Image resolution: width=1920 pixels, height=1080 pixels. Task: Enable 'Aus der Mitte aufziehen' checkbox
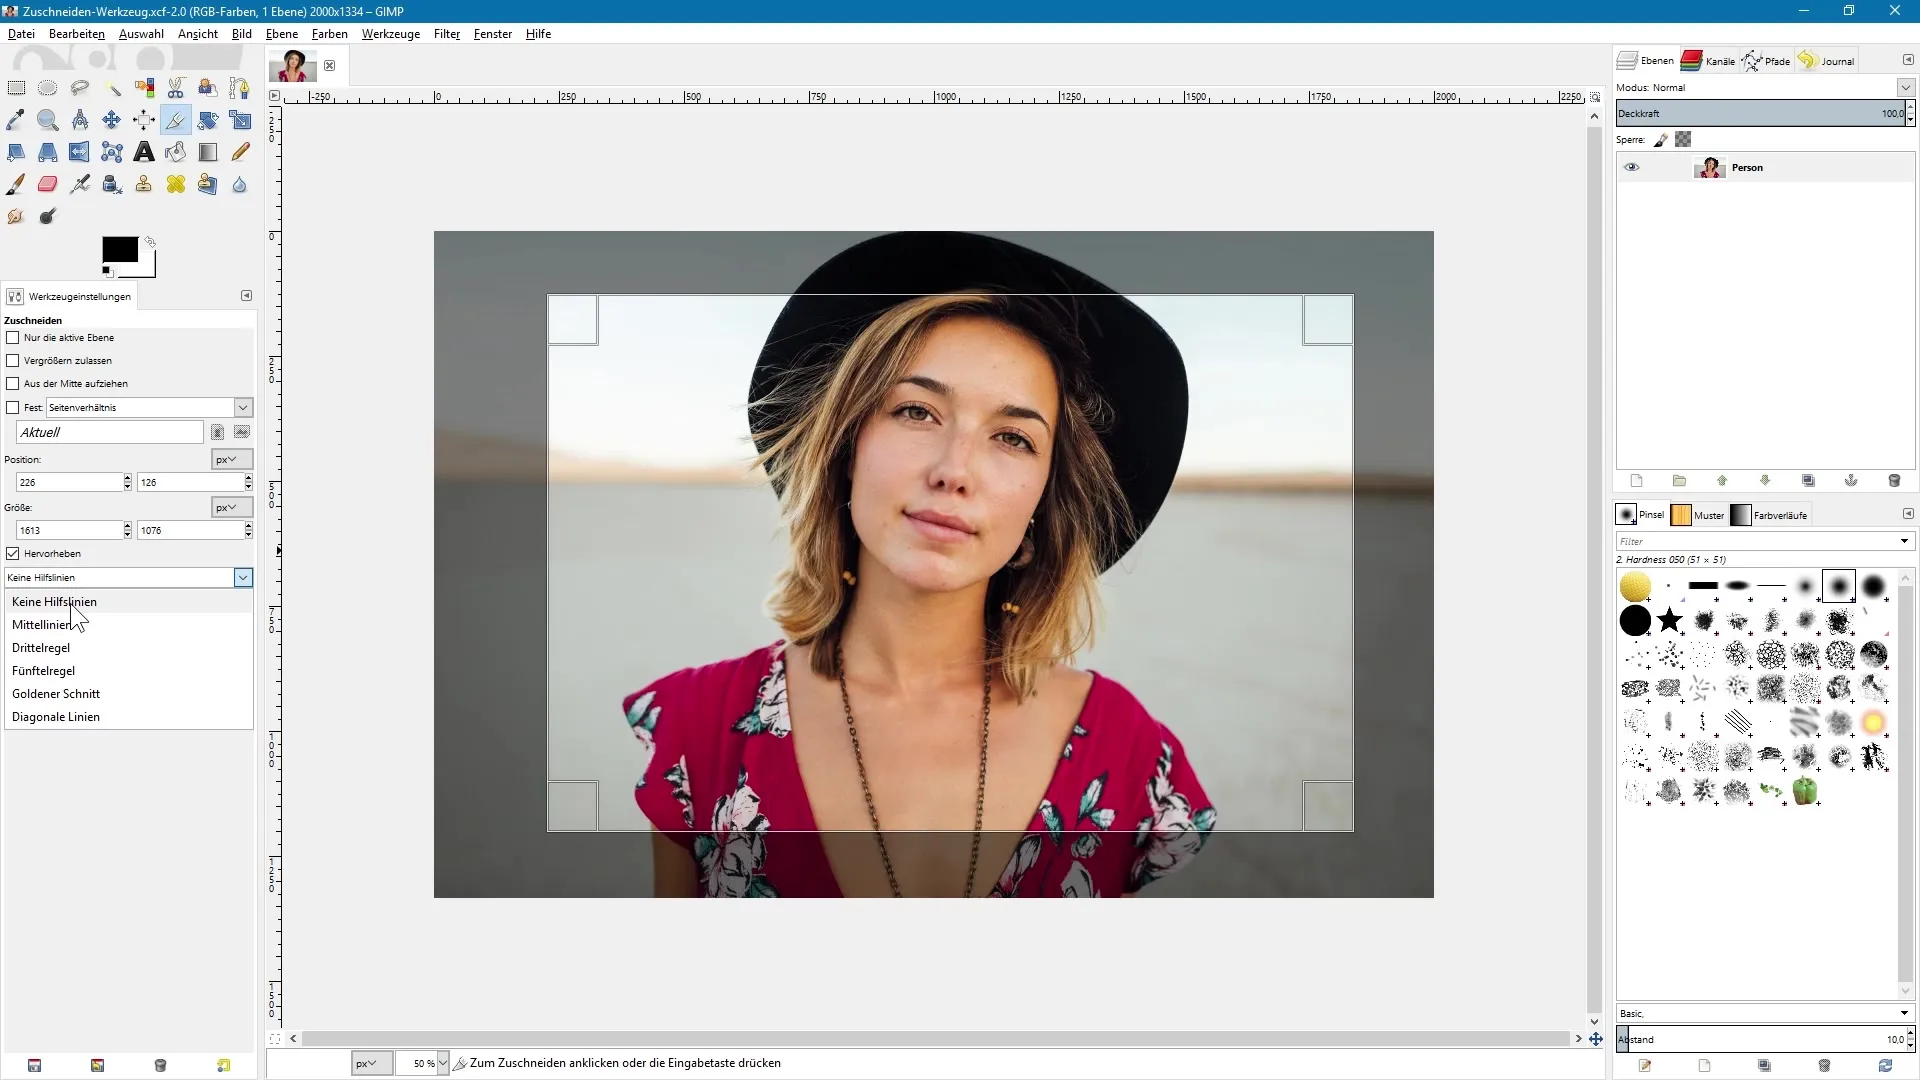tap(13, 384)
